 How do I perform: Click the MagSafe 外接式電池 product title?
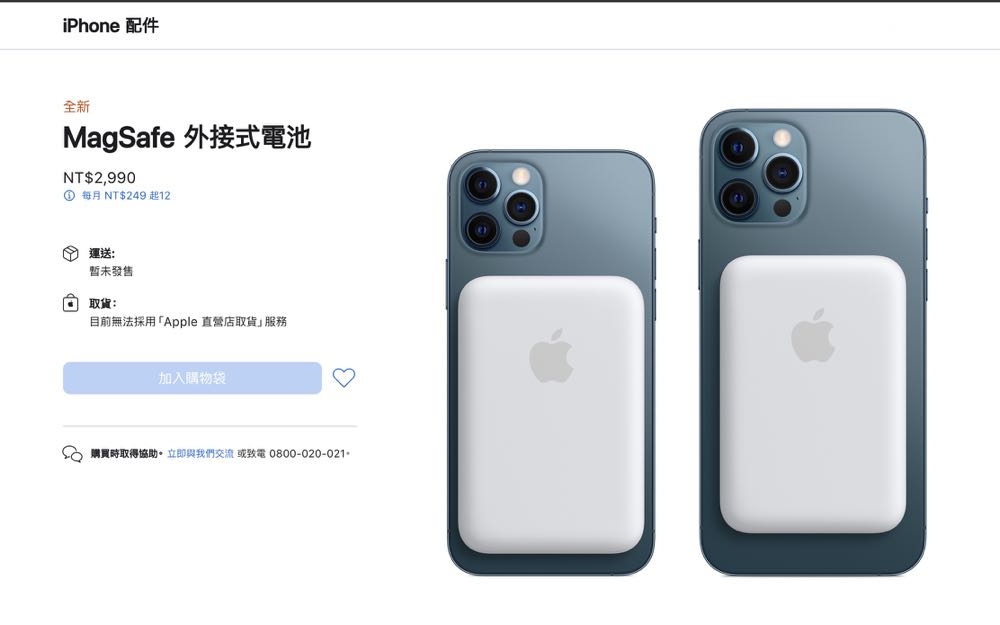(x=187, y=137)
